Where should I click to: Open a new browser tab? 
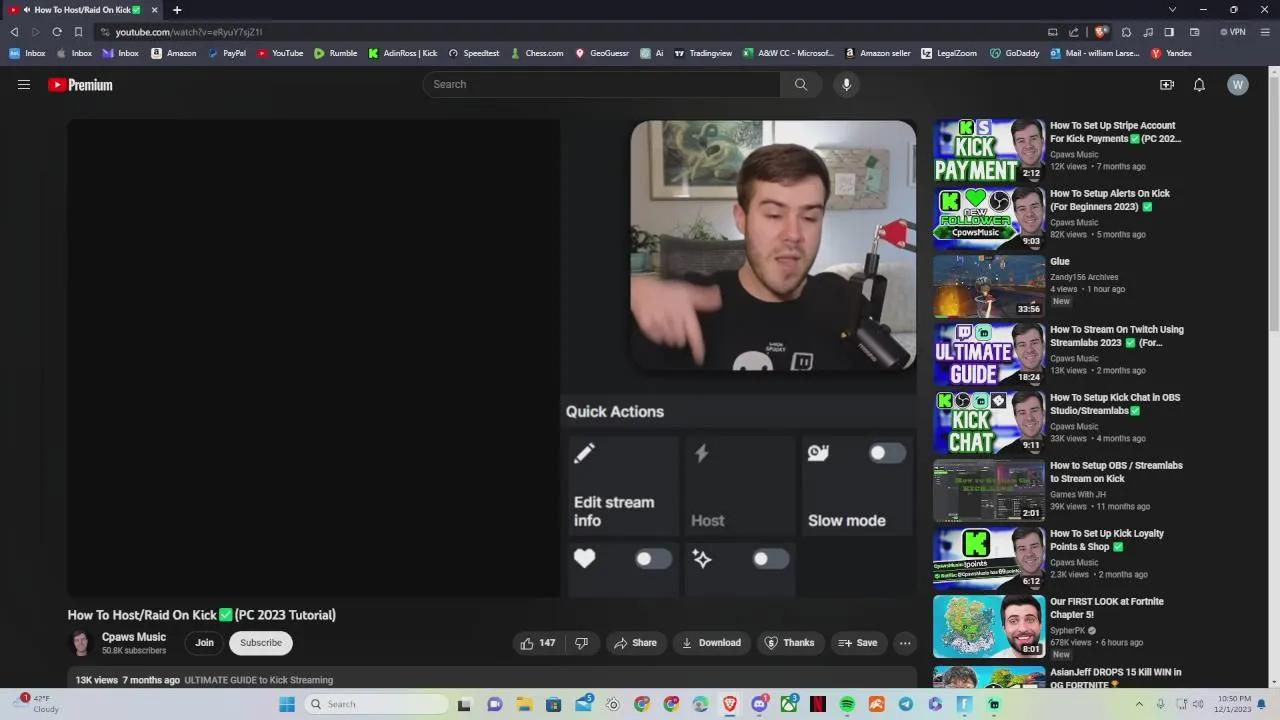(177, 10)
